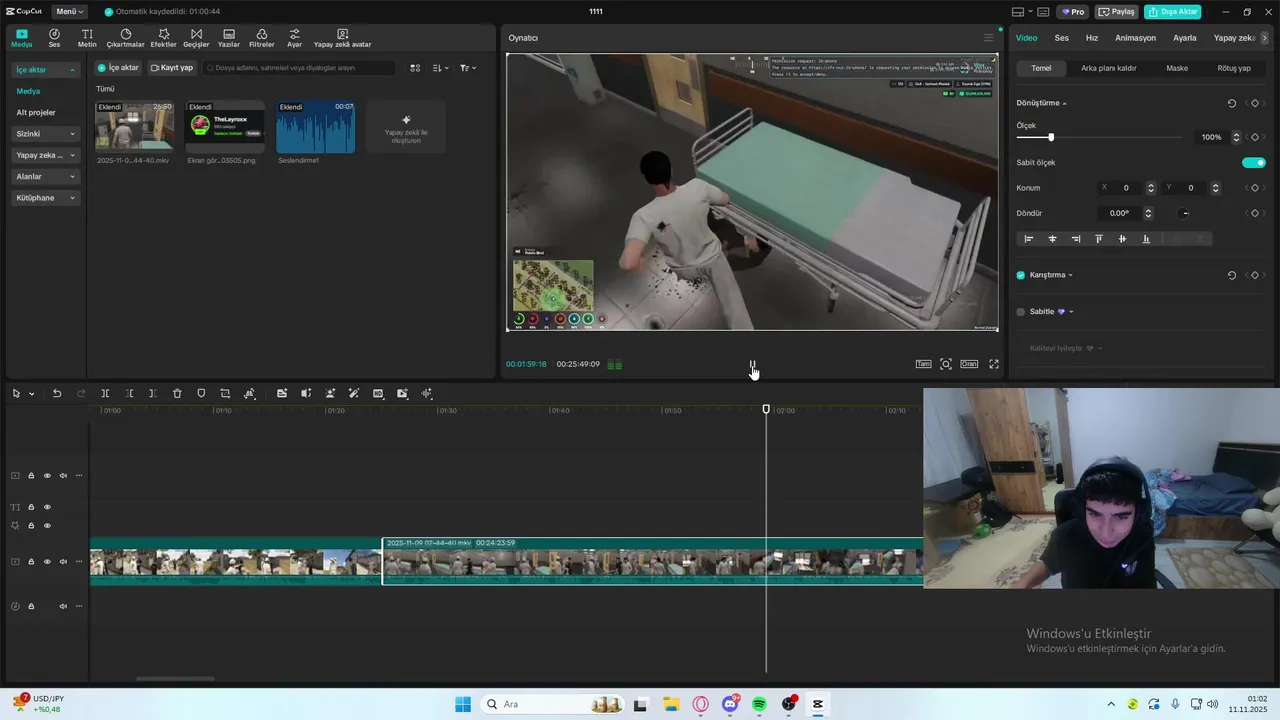The image size is (1280, 720).
Task: Open Spotify from the taskbar
Action: pos(759,704)
